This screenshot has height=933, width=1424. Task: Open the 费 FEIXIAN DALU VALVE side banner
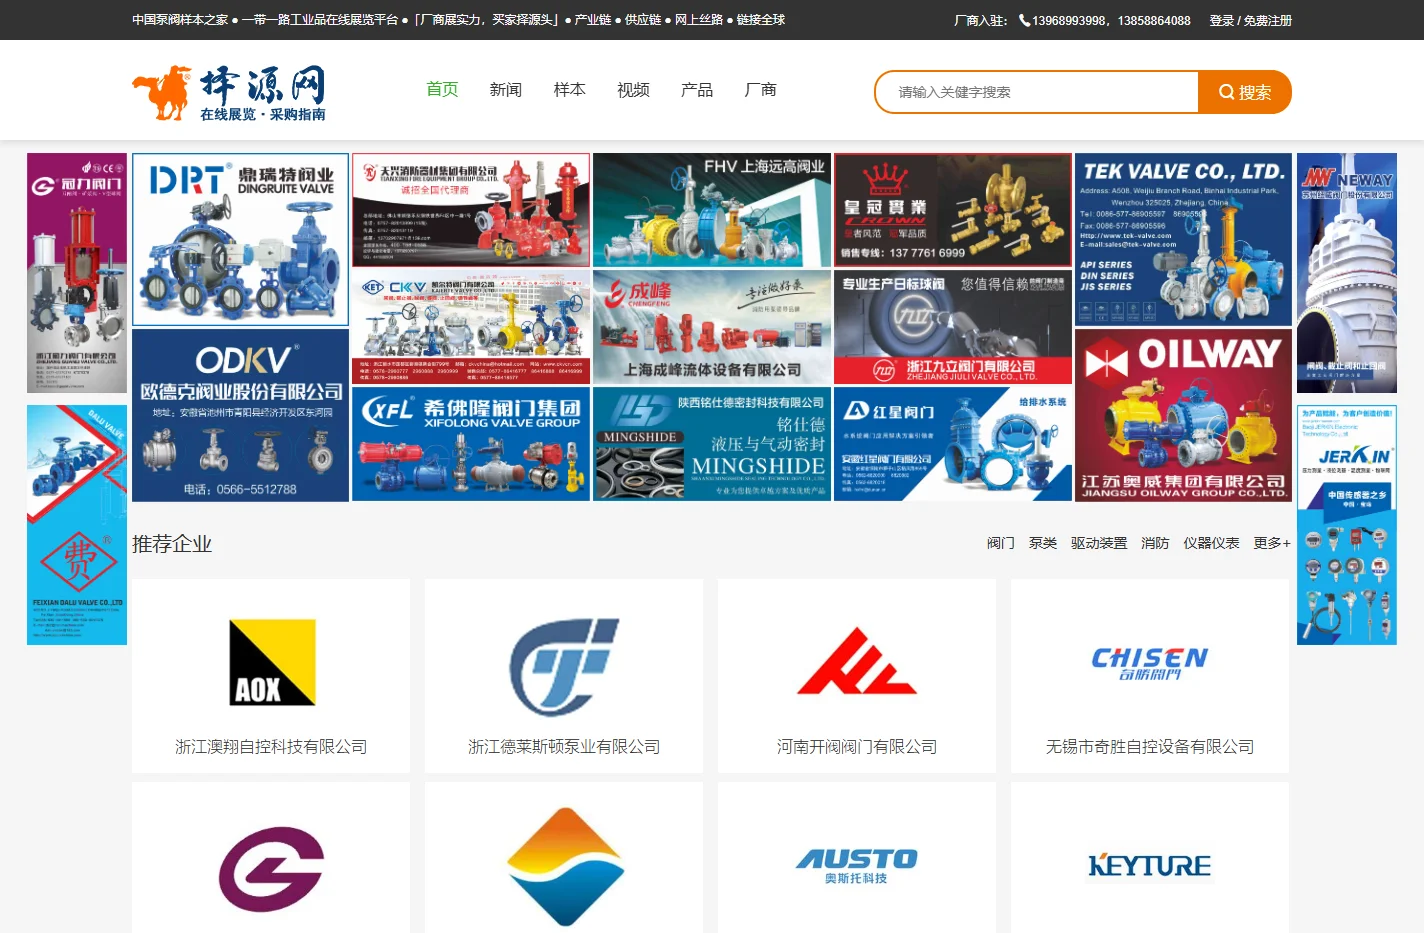tap(77, 525)
